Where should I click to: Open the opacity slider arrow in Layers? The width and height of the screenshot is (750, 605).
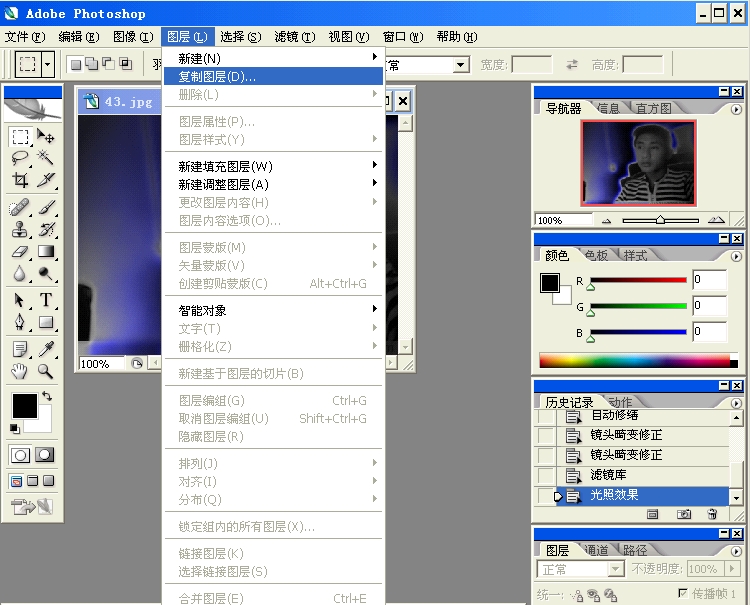click(x=730, y=569)
